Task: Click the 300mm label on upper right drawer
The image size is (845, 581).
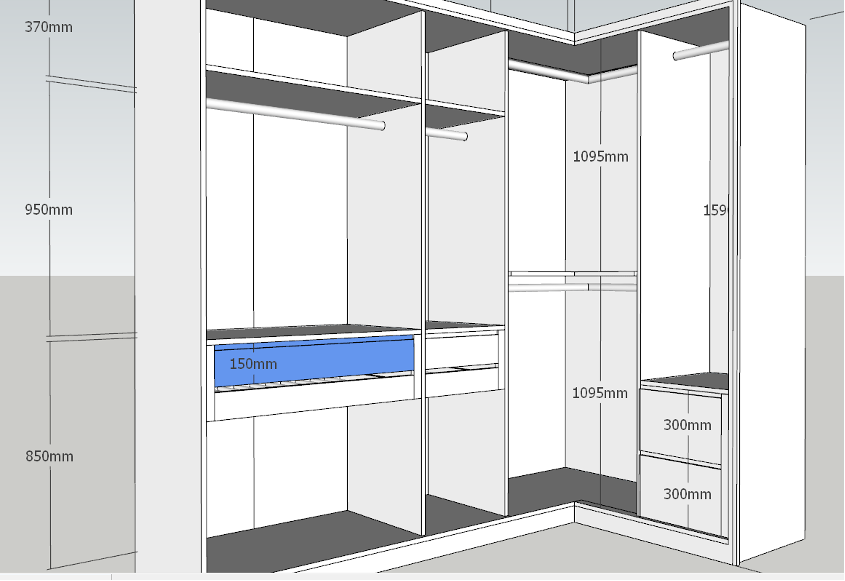Action: (687, 425)
